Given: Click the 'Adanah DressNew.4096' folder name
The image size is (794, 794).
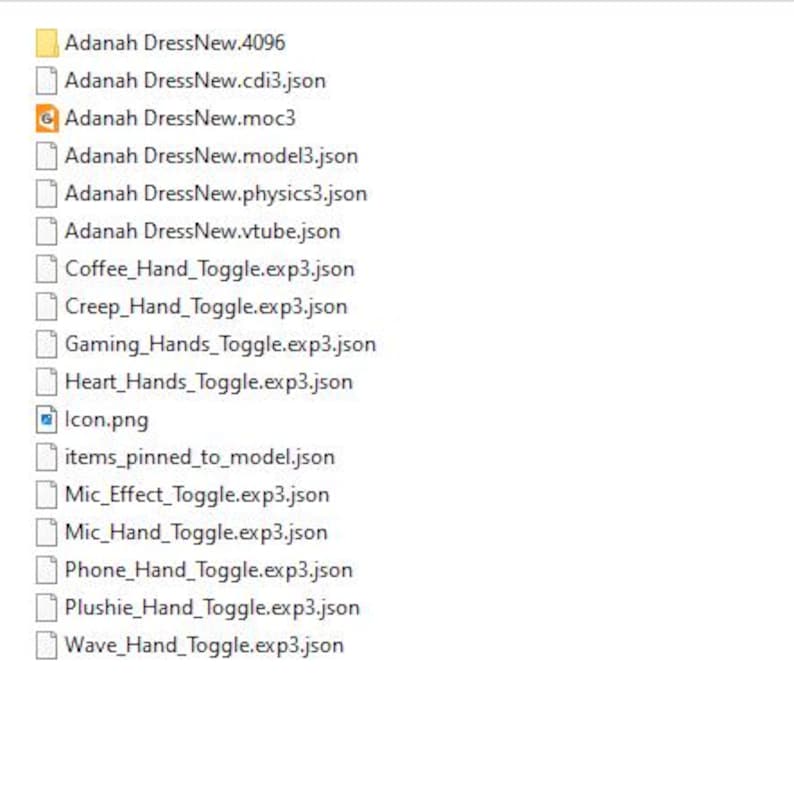Looking at the screenshot, I should [175, 43].
